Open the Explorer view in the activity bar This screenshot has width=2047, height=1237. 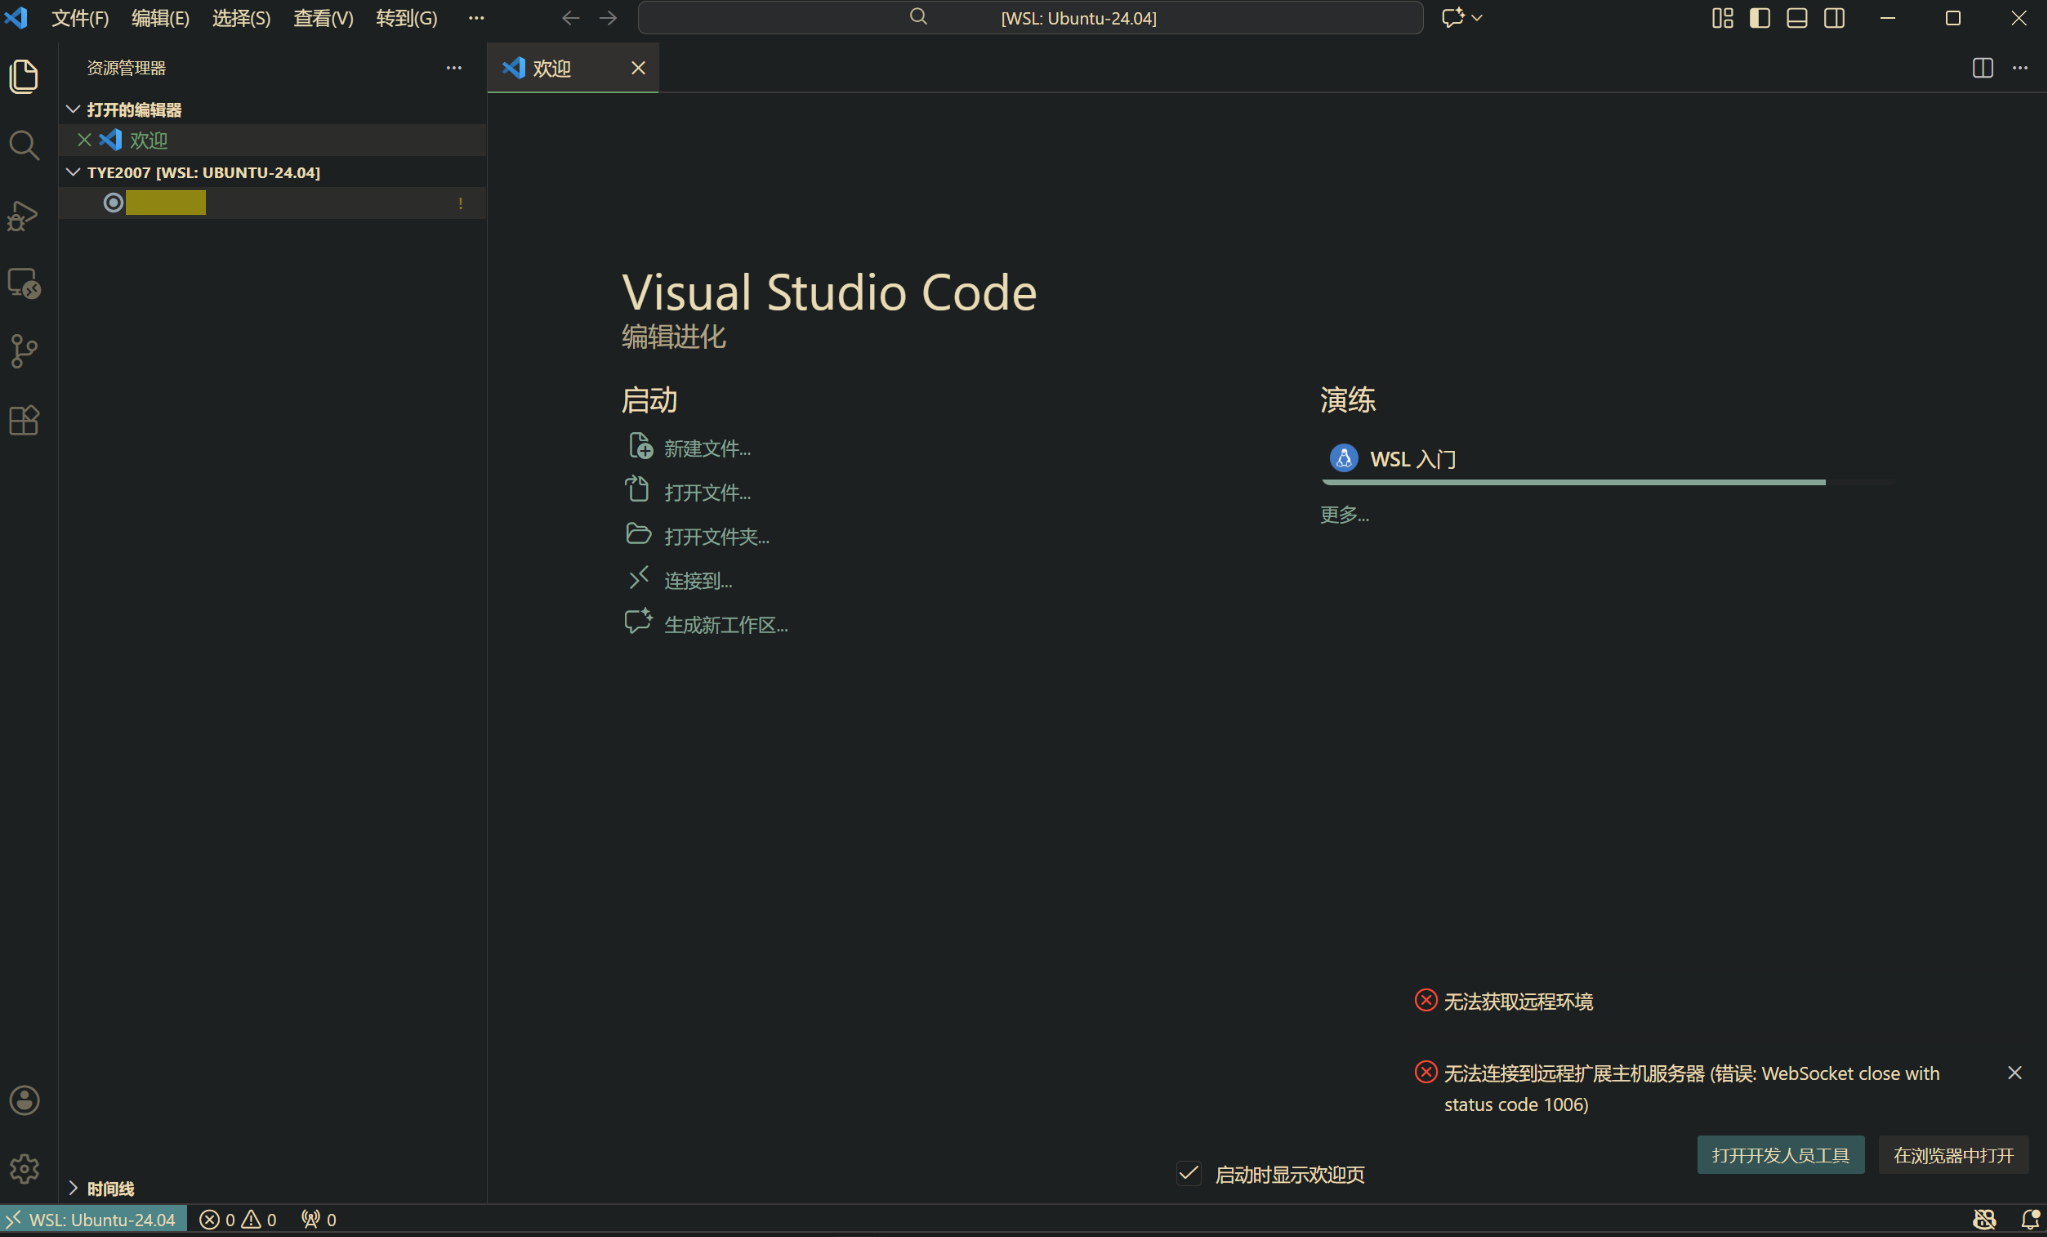point(24,77)
